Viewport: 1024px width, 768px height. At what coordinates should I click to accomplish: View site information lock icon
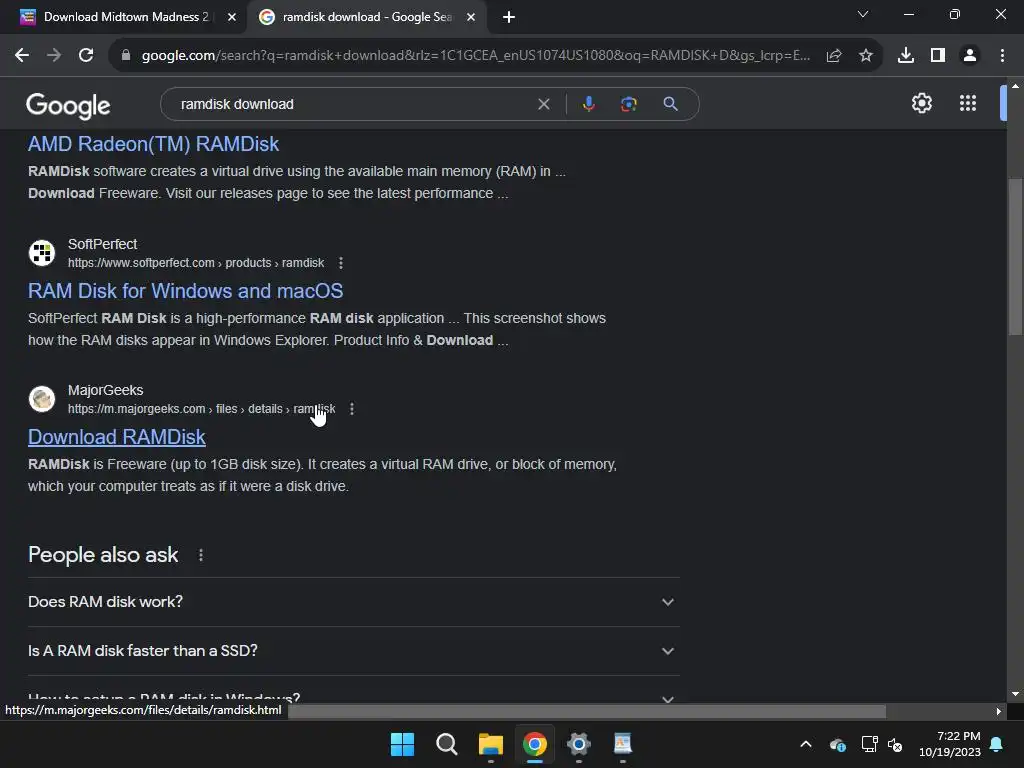click(126, 56)
